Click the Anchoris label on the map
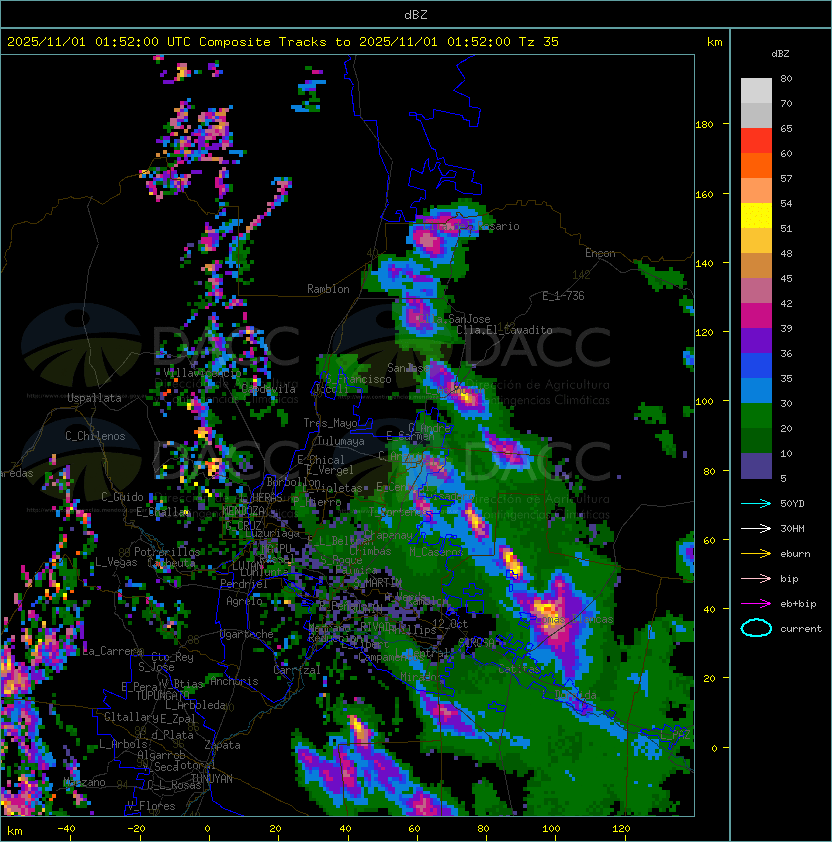832x842 pixels. [234, 681]
